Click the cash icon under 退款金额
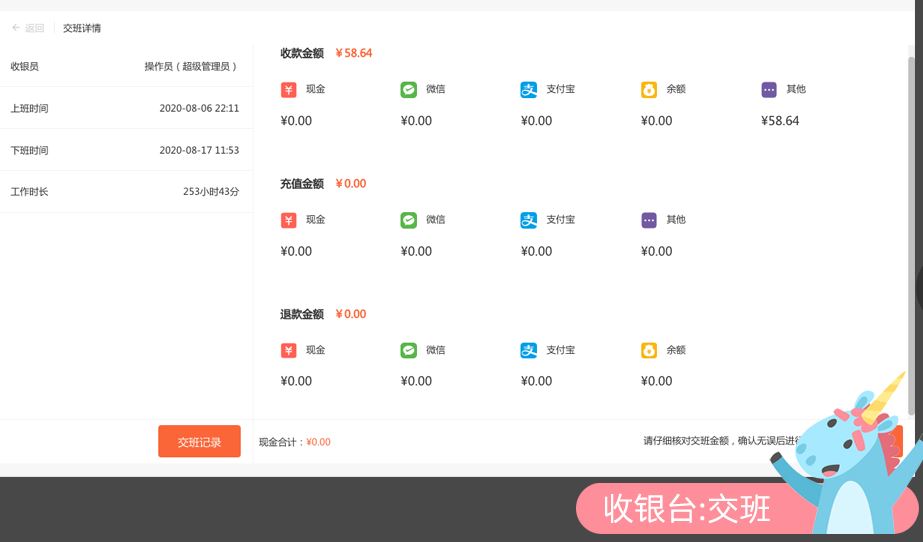 289,351
